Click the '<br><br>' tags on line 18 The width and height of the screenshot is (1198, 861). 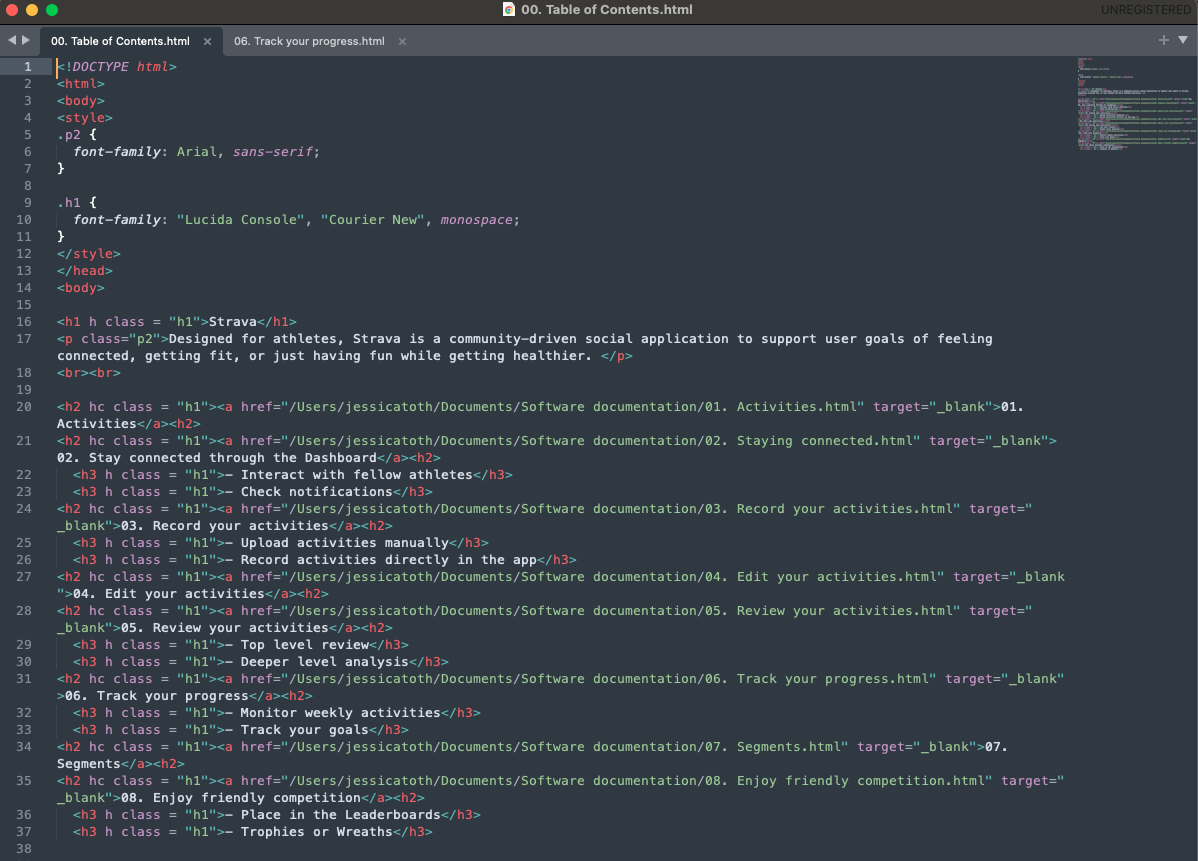(89, 373)
